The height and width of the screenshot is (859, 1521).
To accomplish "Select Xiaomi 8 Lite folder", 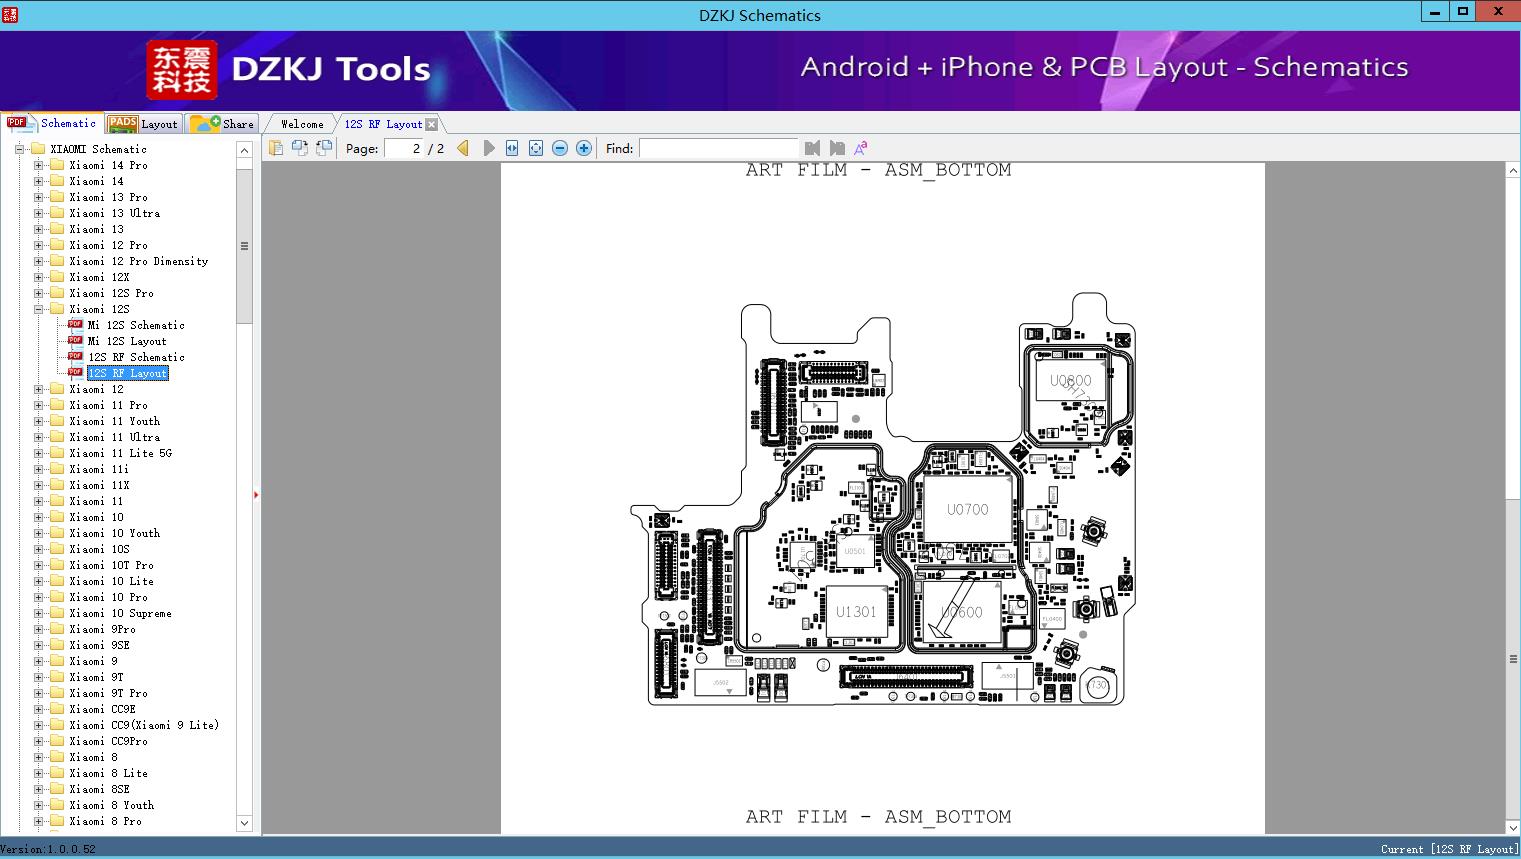I will 108,773.
